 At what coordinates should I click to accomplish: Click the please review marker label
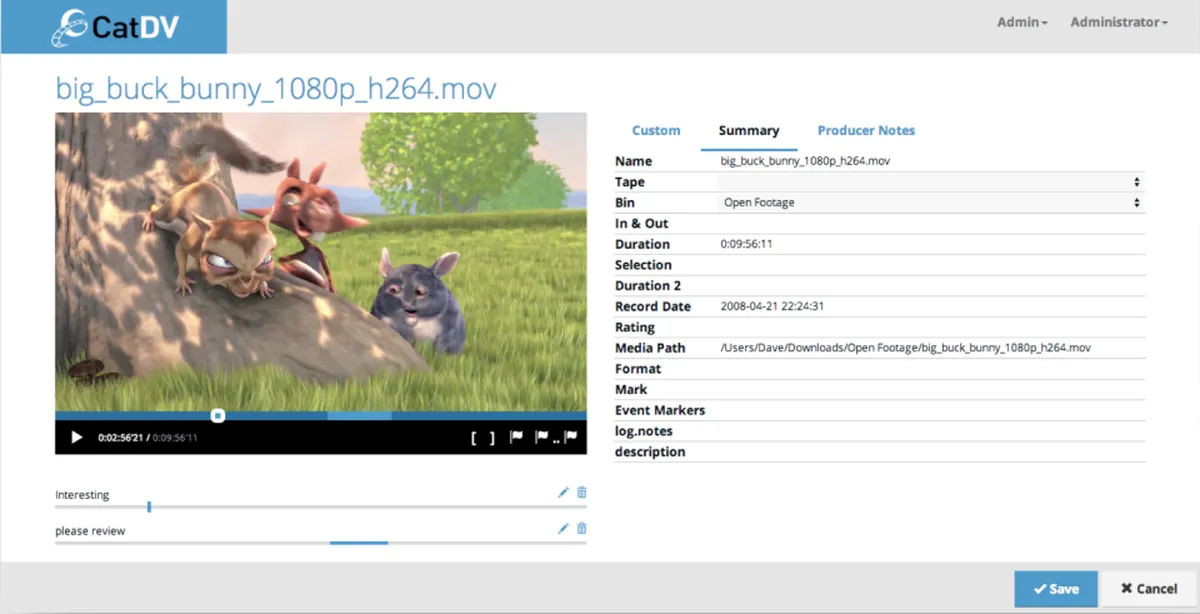90,531
